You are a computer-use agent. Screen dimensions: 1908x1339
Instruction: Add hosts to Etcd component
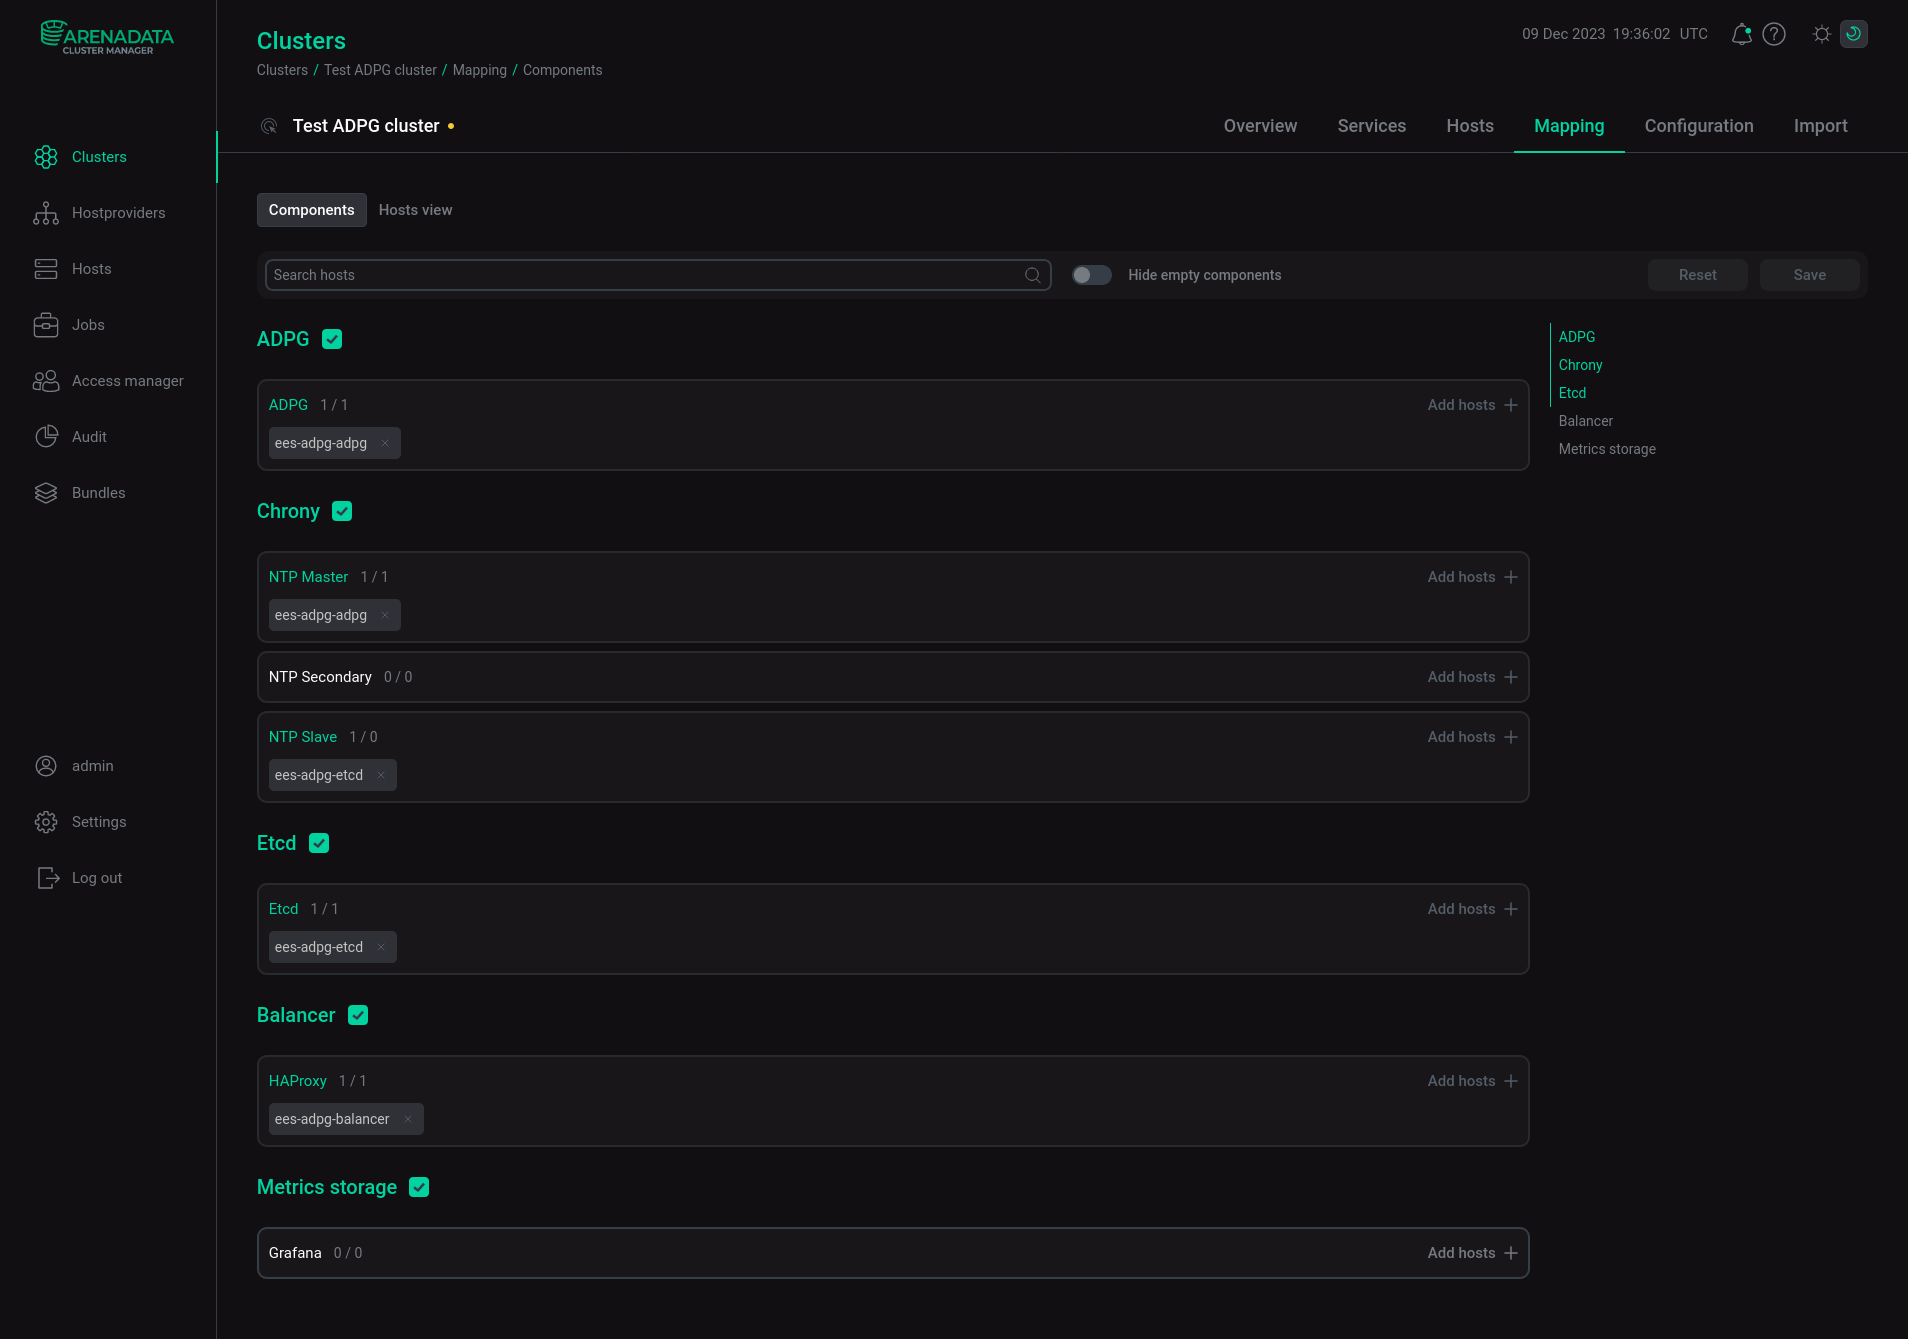point(1472,909)
